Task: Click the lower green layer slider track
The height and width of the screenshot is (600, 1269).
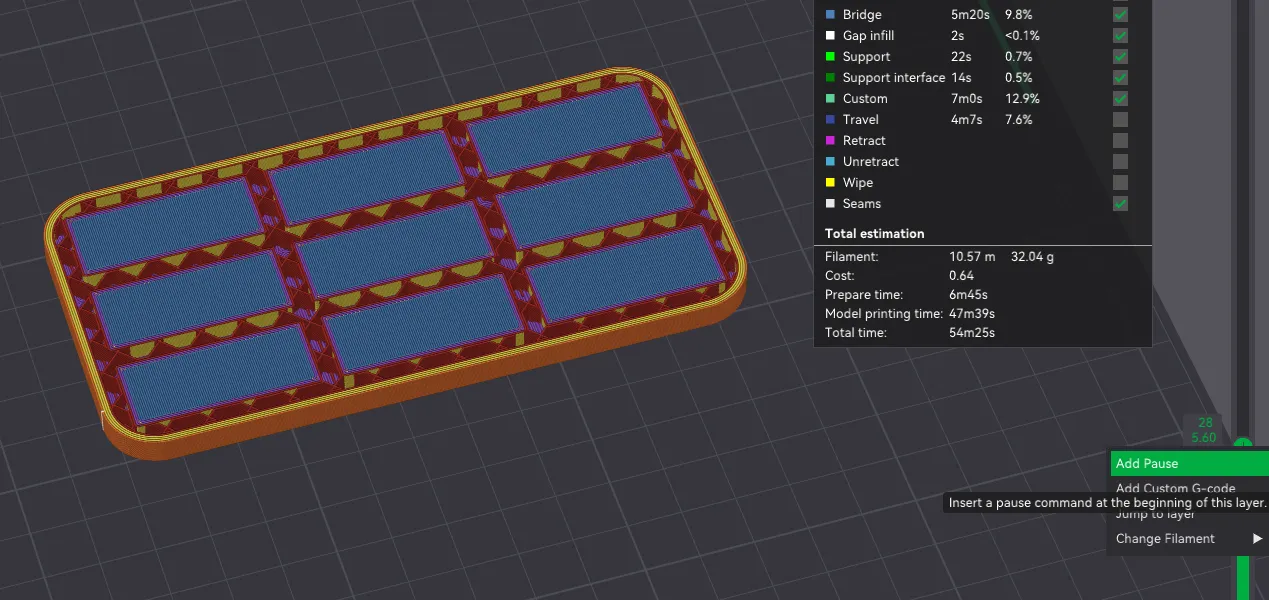Action: coord(1243,578)
